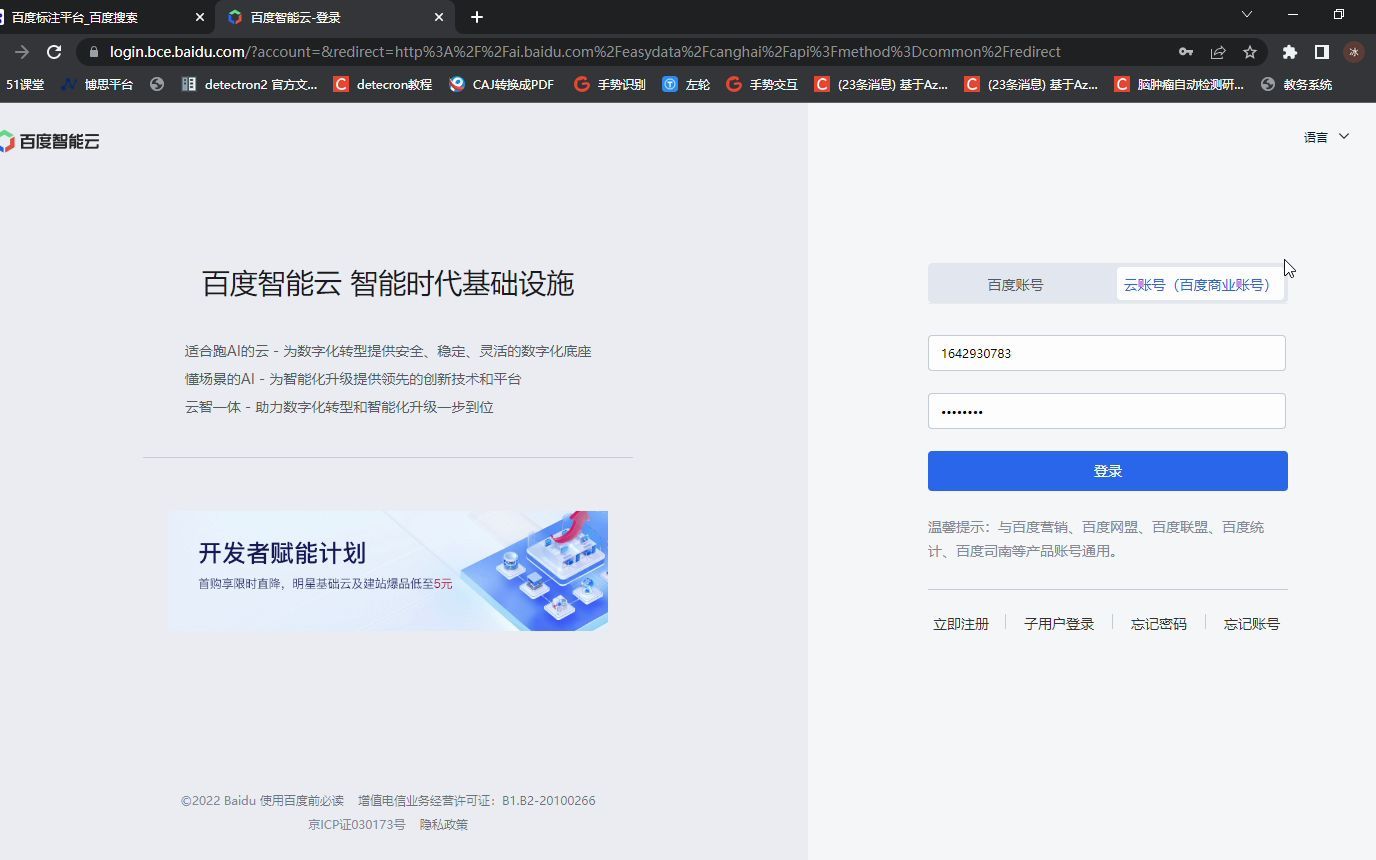
Task: Open saved passwords key icon
Action: [x=1186, y=52]
